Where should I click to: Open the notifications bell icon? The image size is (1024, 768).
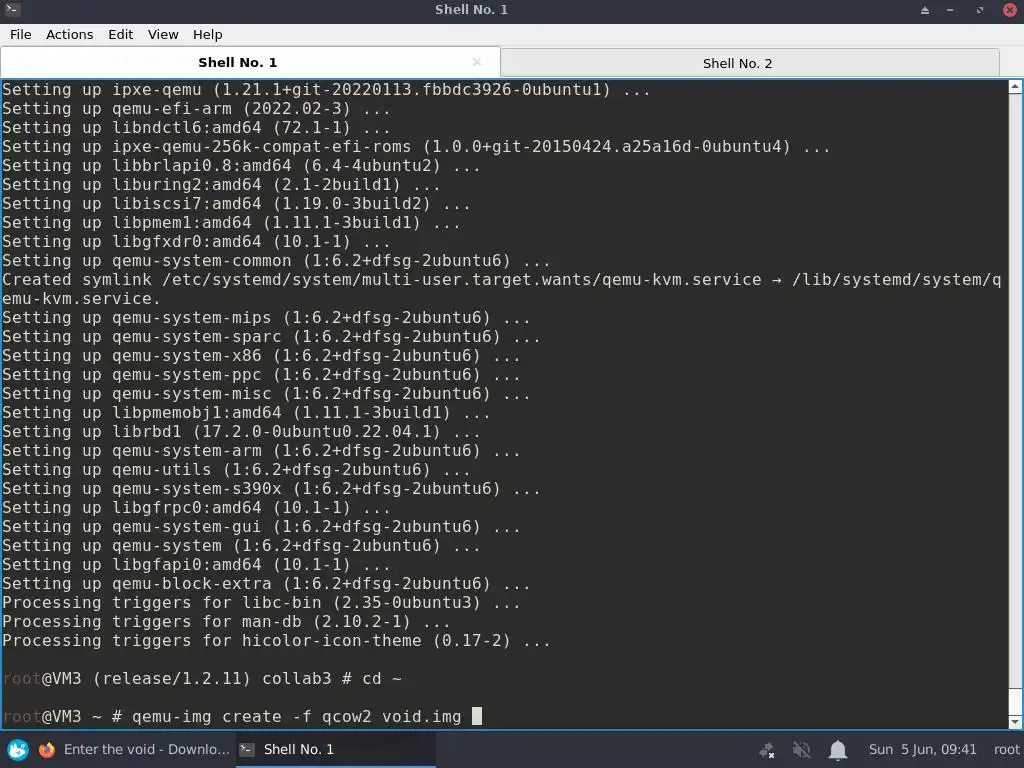(x=838, y=750)
